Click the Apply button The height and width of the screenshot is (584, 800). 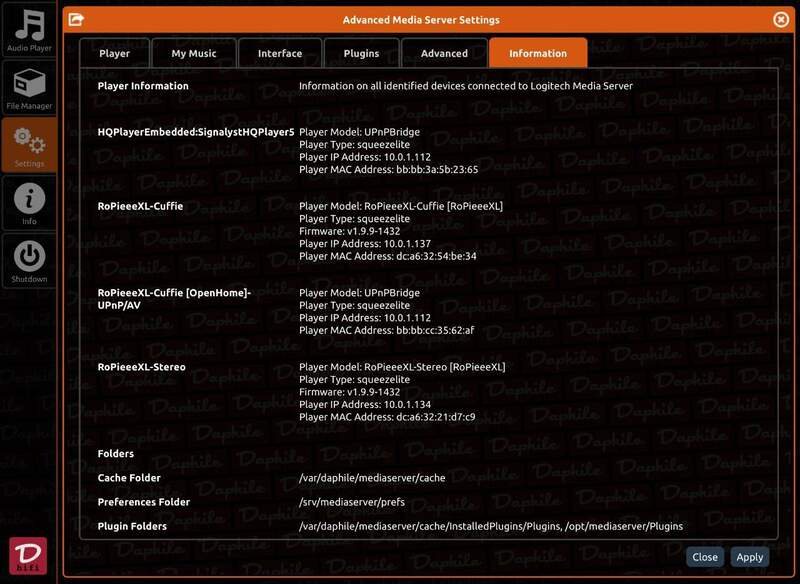[x=749, y=557]
